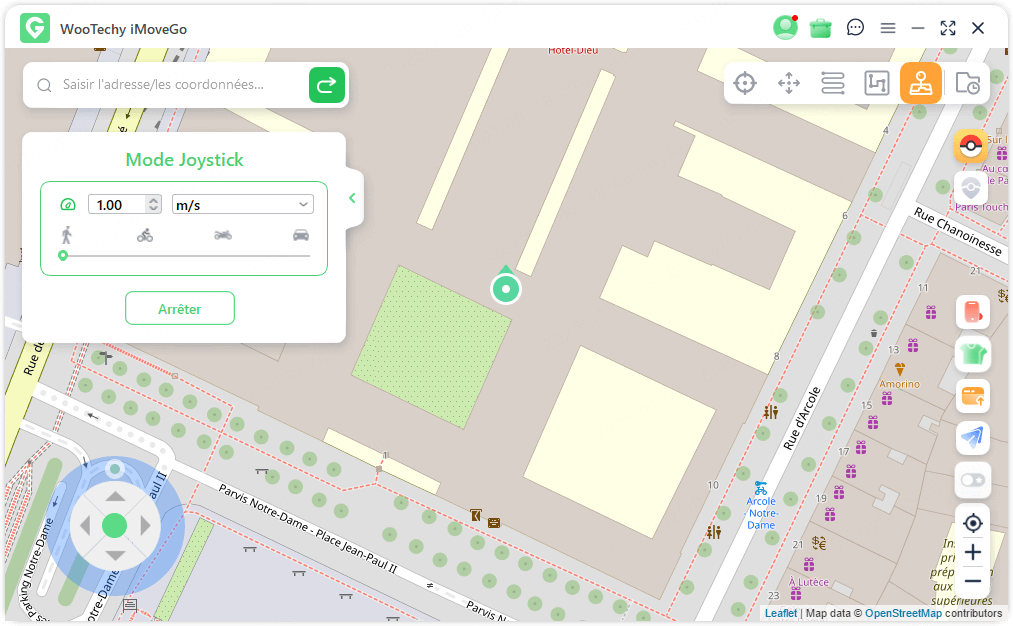Increase speed with the spinner up arrow
The height and width of the screenshot is (626, 1013).
click(153, 200)
